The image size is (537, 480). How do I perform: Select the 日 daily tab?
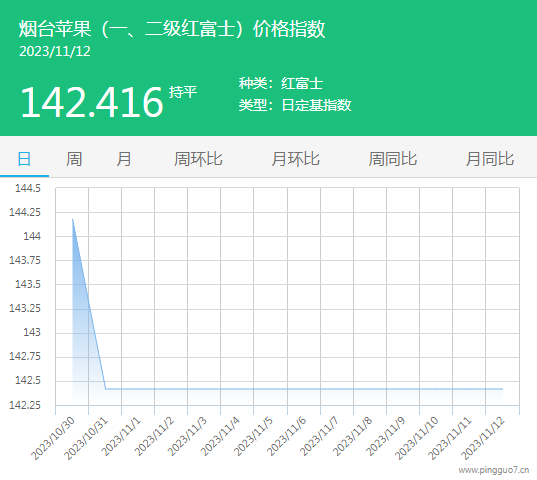tap(24, 159)
